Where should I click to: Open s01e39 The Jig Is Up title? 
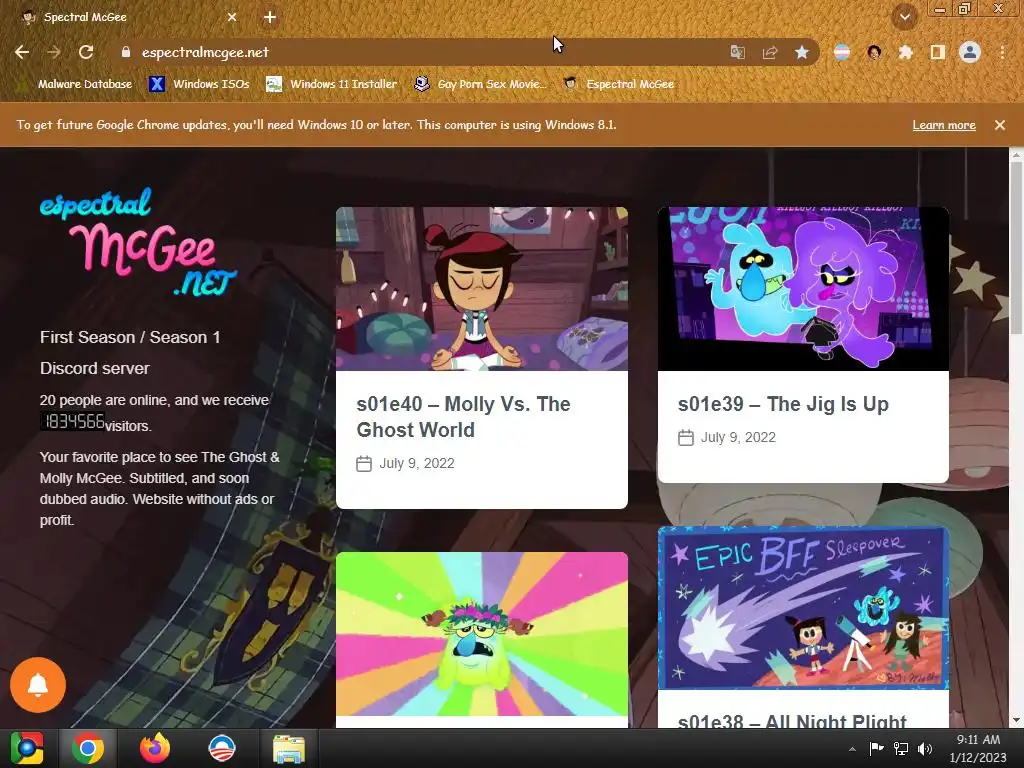click(783, 404)
